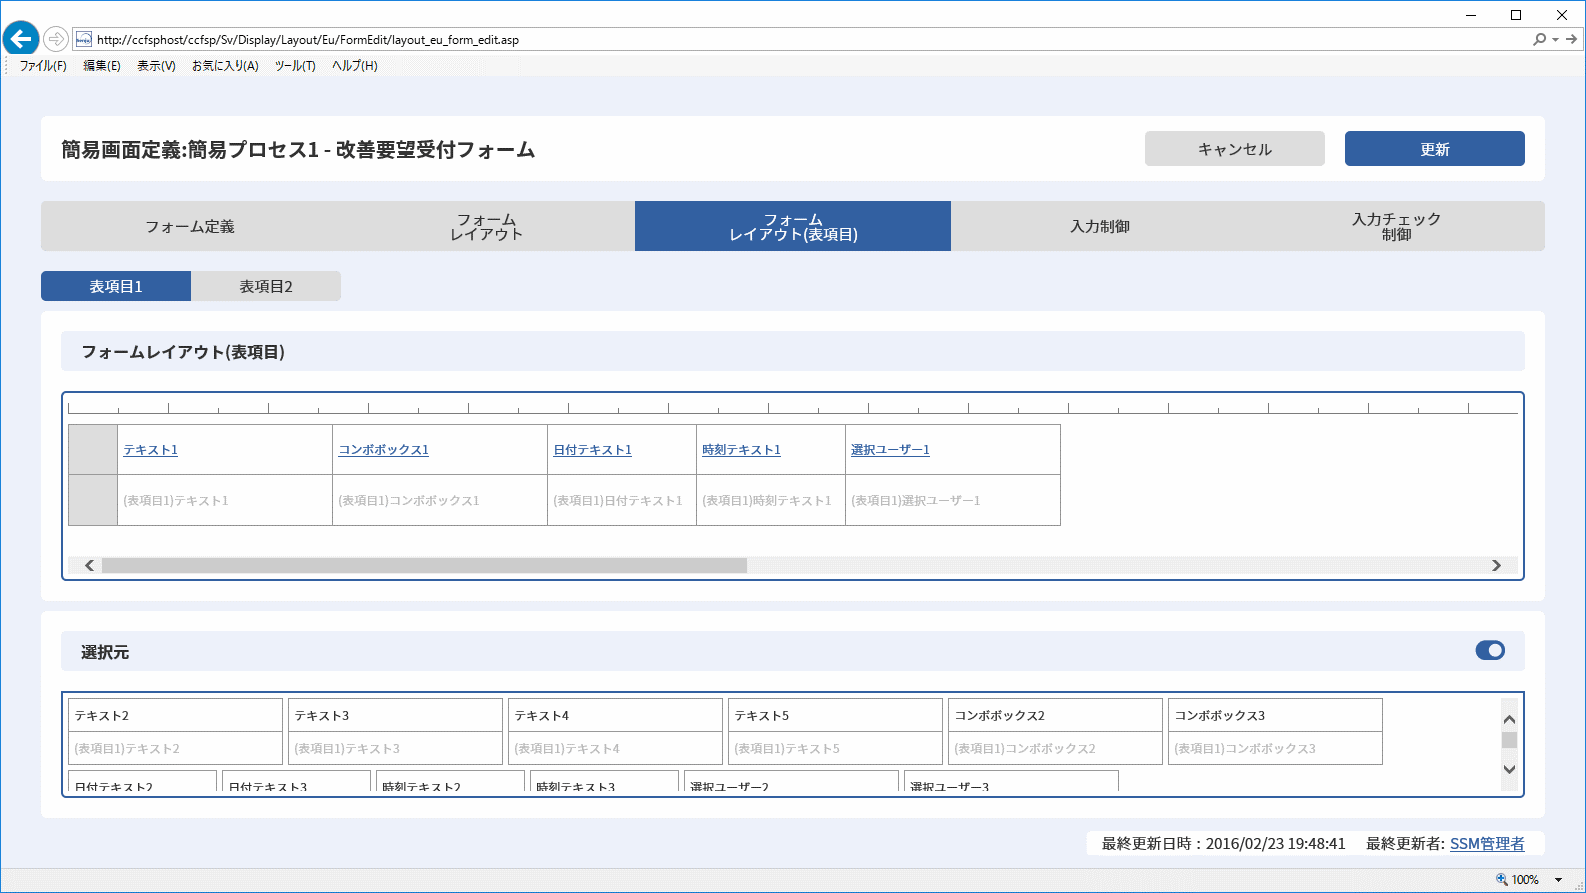Open the お気に入り(A) menu
The height and width of the screenshot is (893, 1586).
pos(225,66)
